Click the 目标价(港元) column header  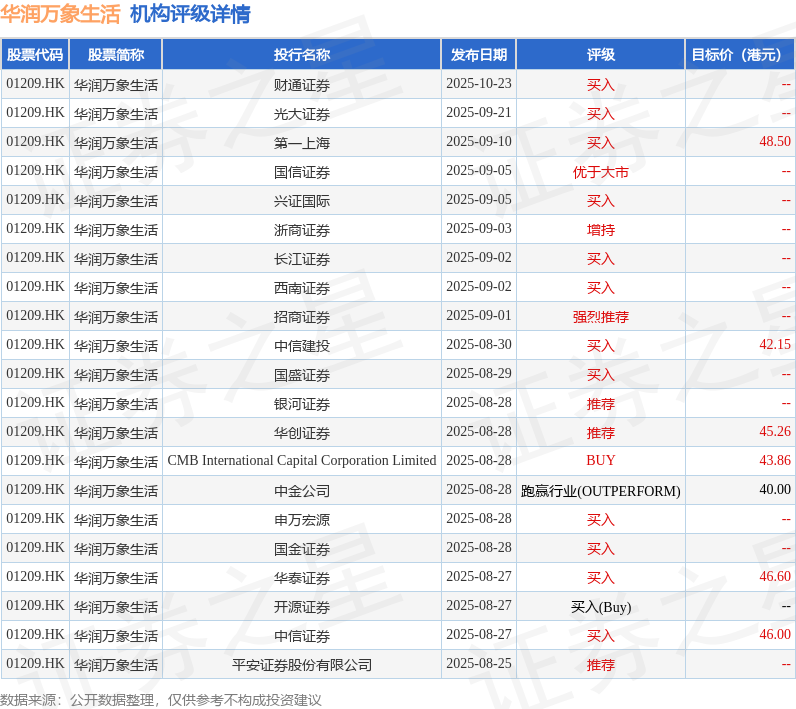coord(740,54)
